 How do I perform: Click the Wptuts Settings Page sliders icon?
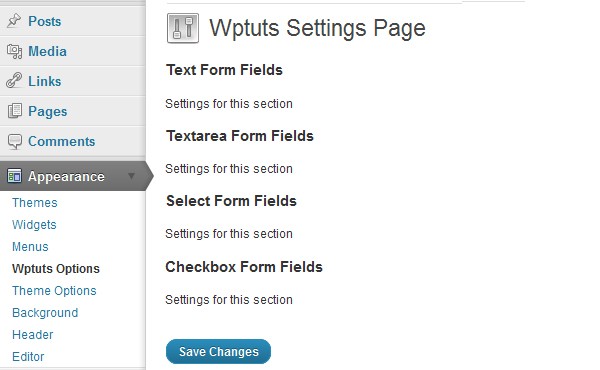click(183, 28)
